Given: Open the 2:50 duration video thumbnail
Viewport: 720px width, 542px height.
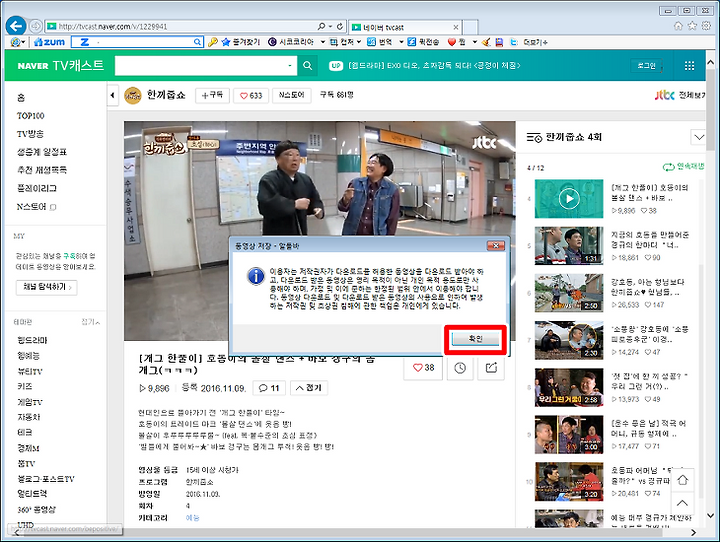Looking at the screenshot, I should (569, 293).
